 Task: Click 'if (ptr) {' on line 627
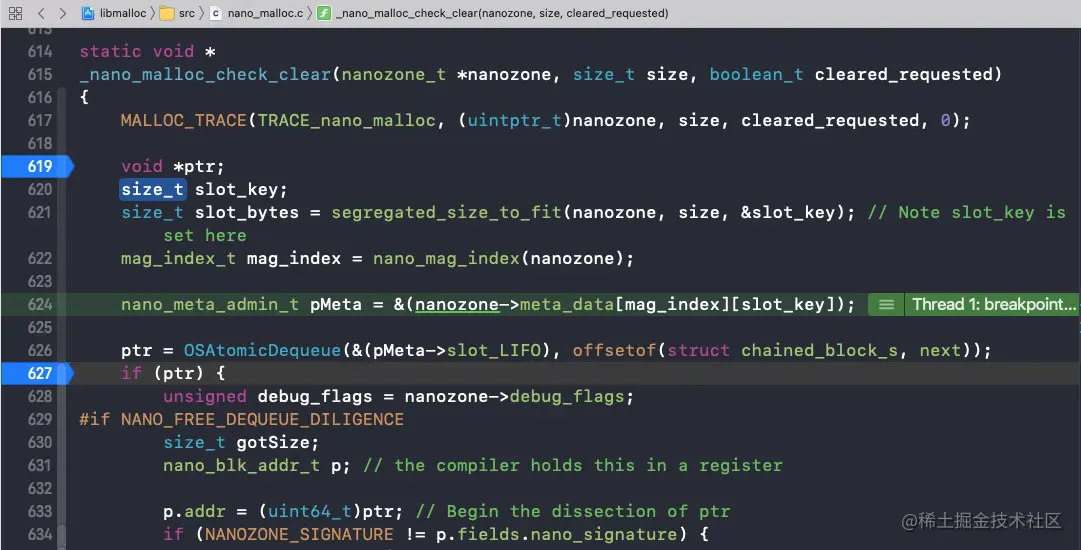[x=173, y=374]
